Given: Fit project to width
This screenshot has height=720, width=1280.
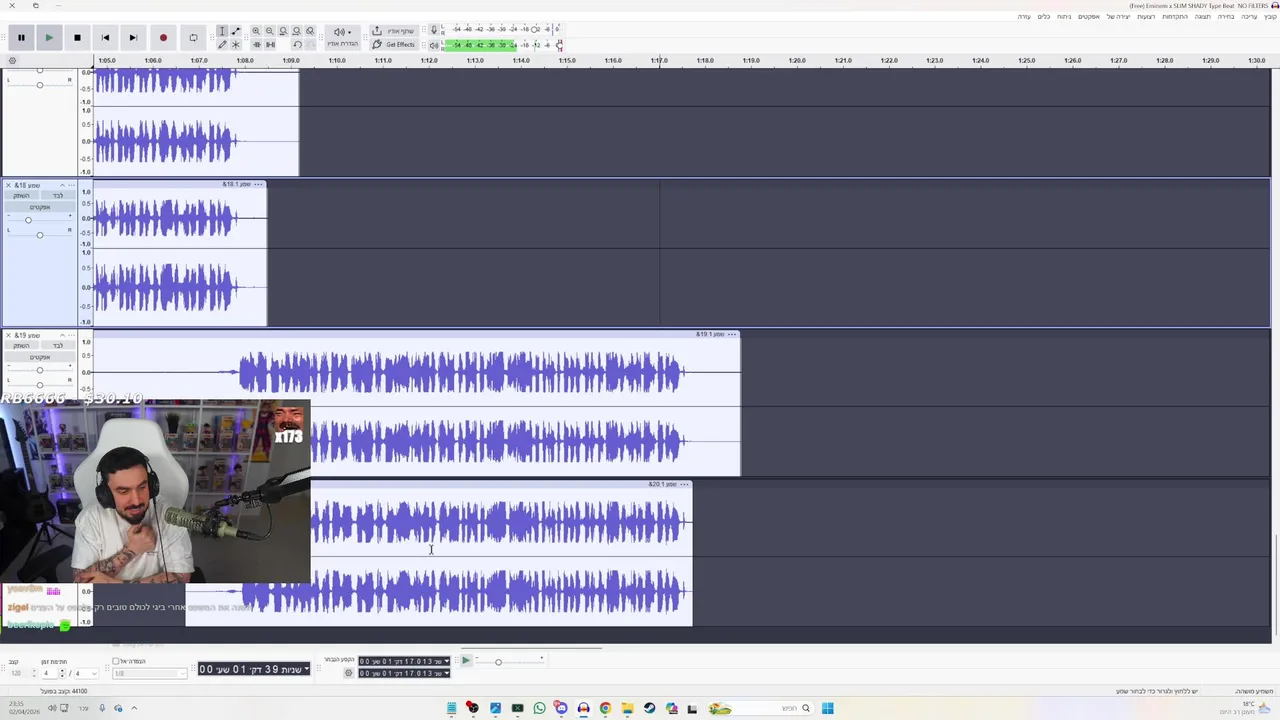Looking at the screenshot, I should (x=296, y=31).
